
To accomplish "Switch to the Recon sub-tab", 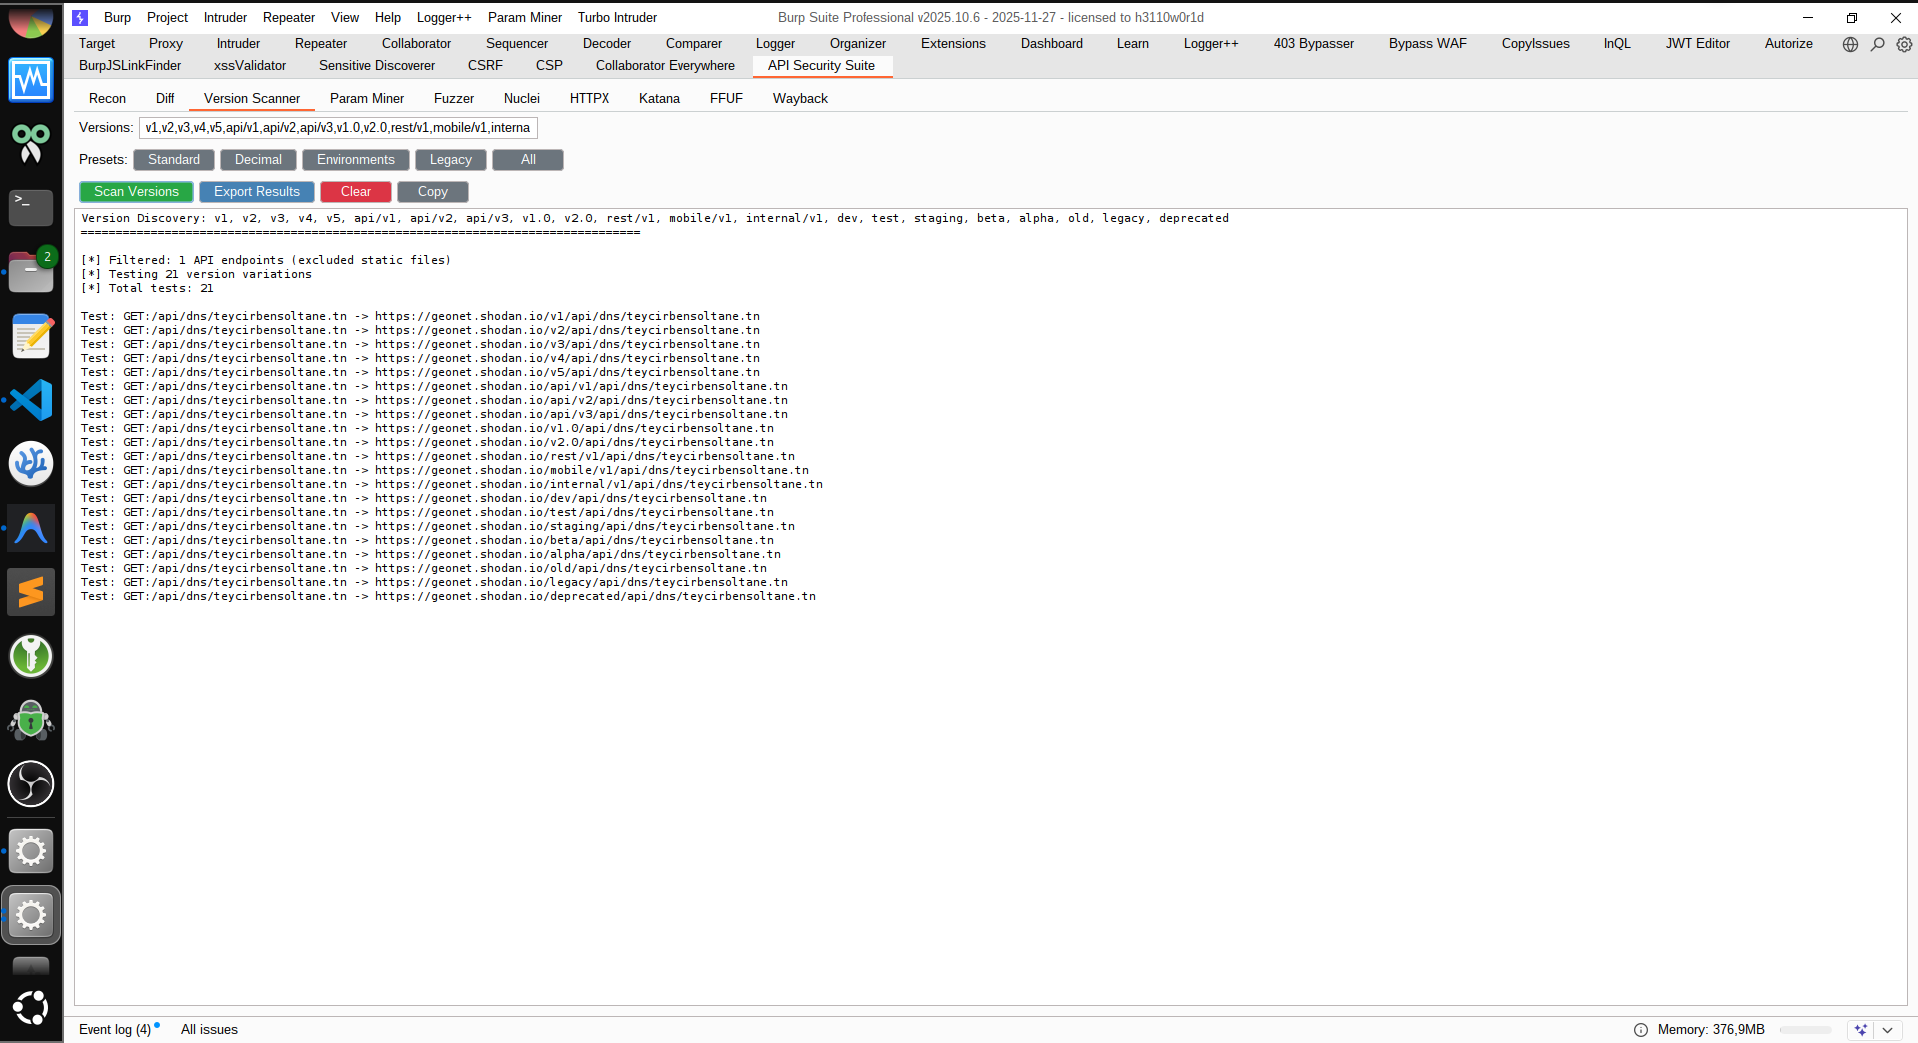I will point(107,99).
